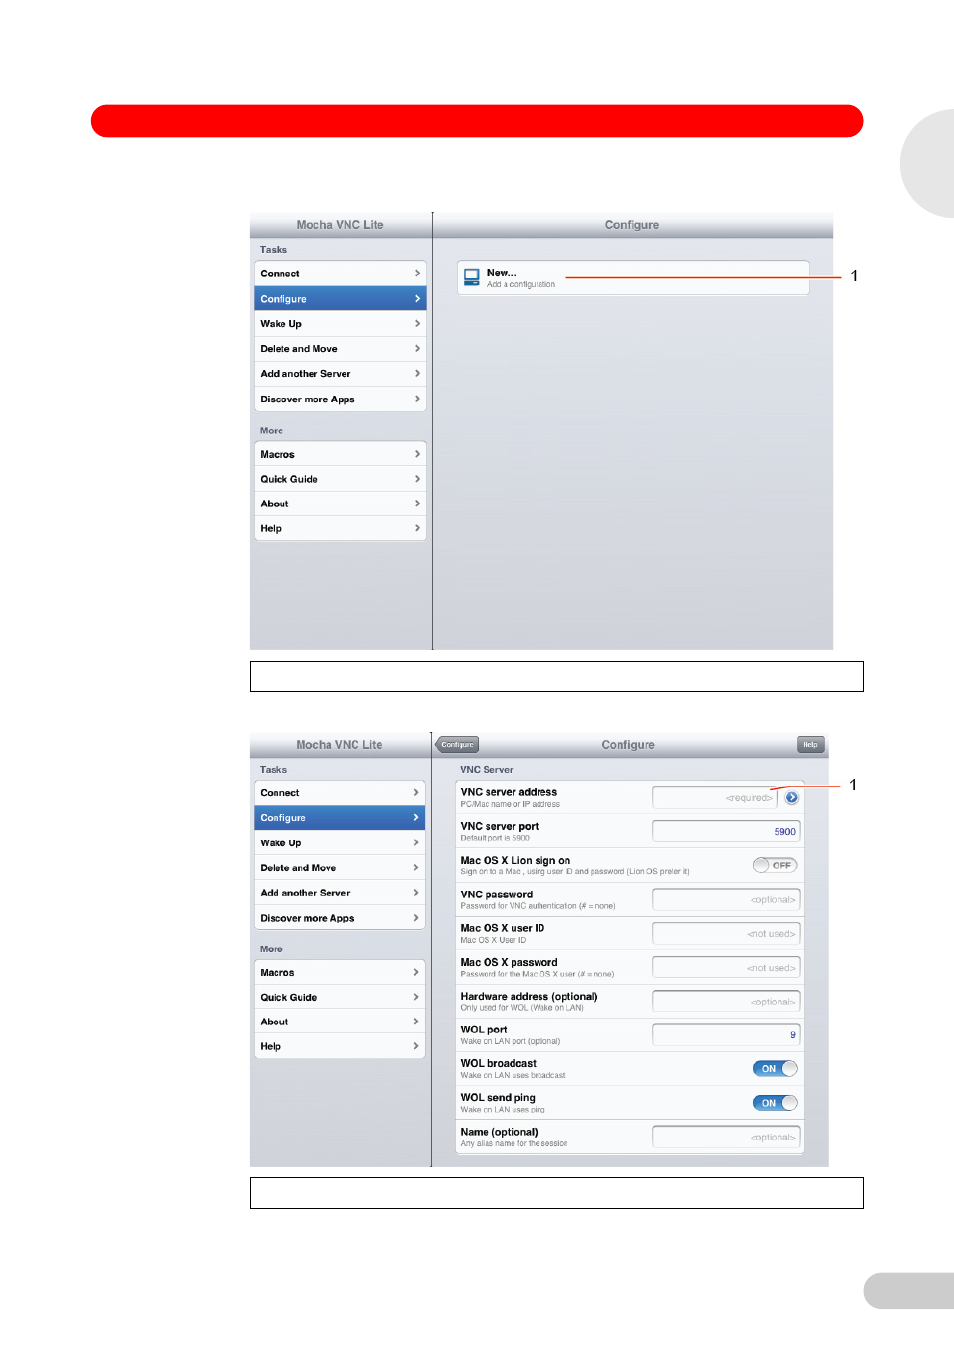Open Wake Up in the screen showing New...
This screenshot has height=1350, width=954.
340,324
